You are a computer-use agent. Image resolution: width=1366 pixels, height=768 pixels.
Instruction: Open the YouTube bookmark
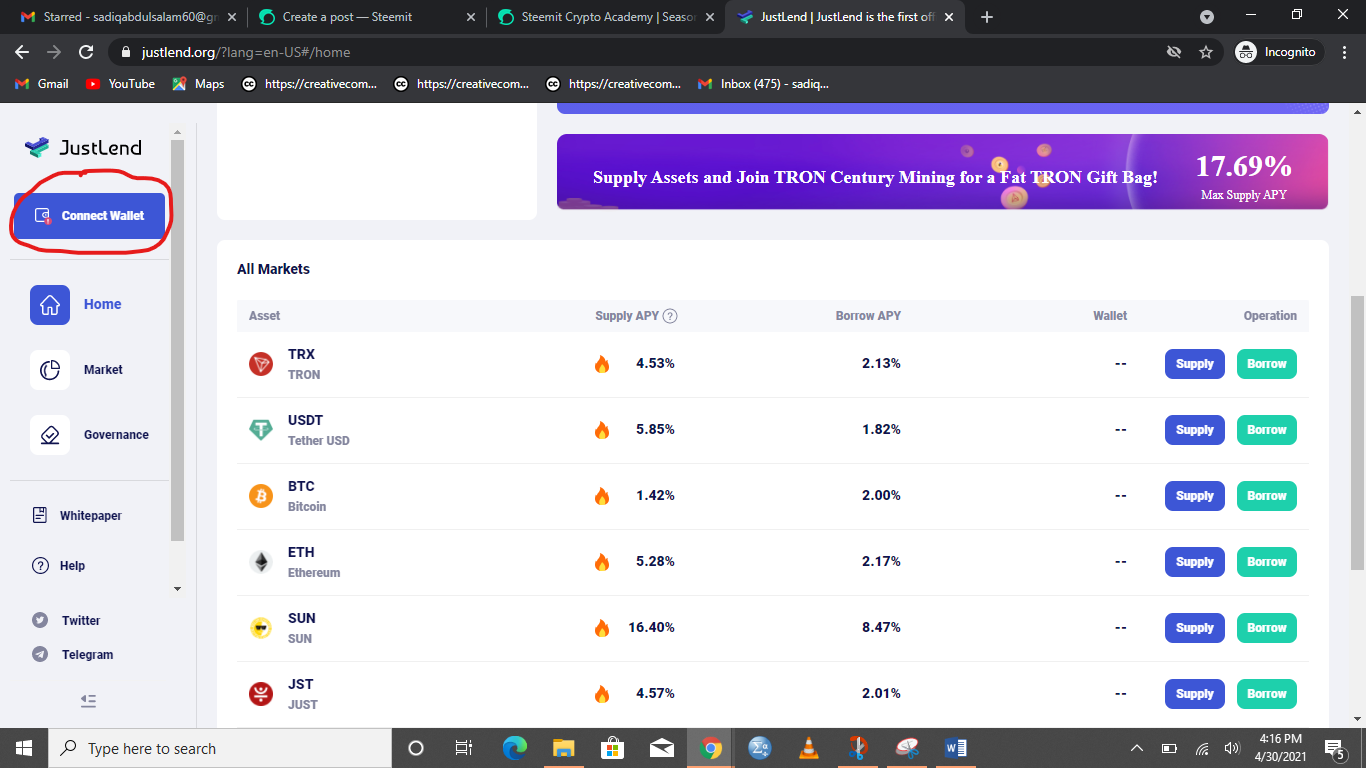tap(120, 84)
